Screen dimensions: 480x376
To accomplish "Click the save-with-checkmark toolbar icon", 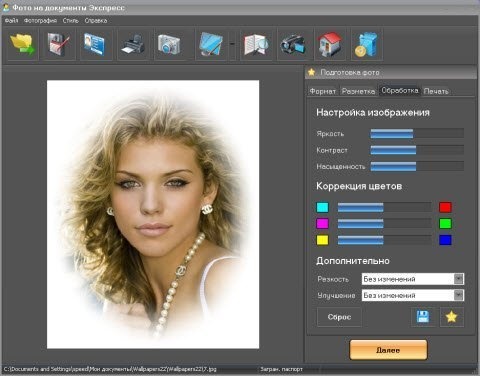I will [x=58, y=44].
